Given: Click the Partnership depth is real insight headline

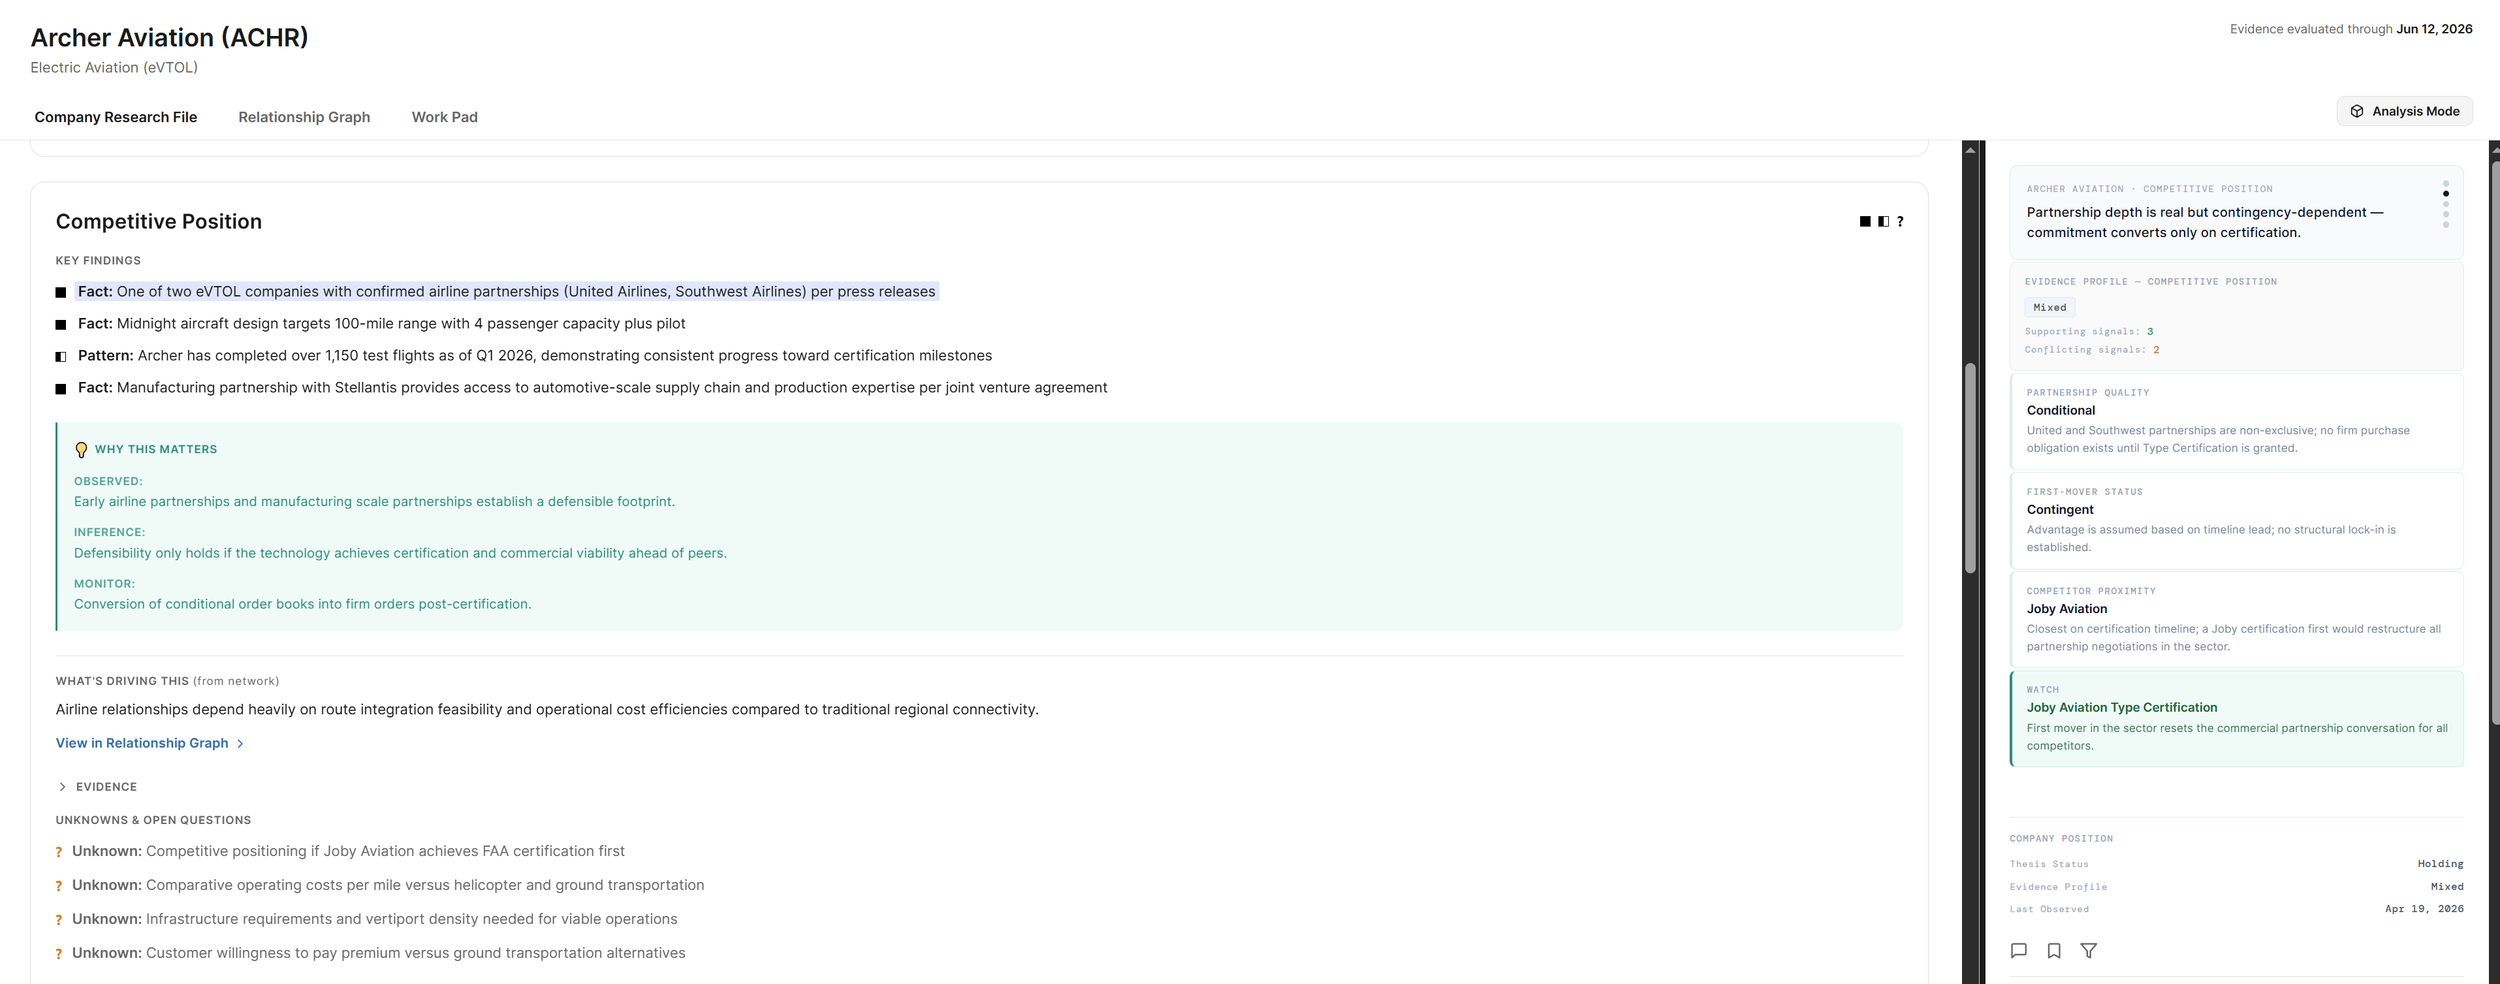Looking at the screenshot, I should pos(2205,223).
